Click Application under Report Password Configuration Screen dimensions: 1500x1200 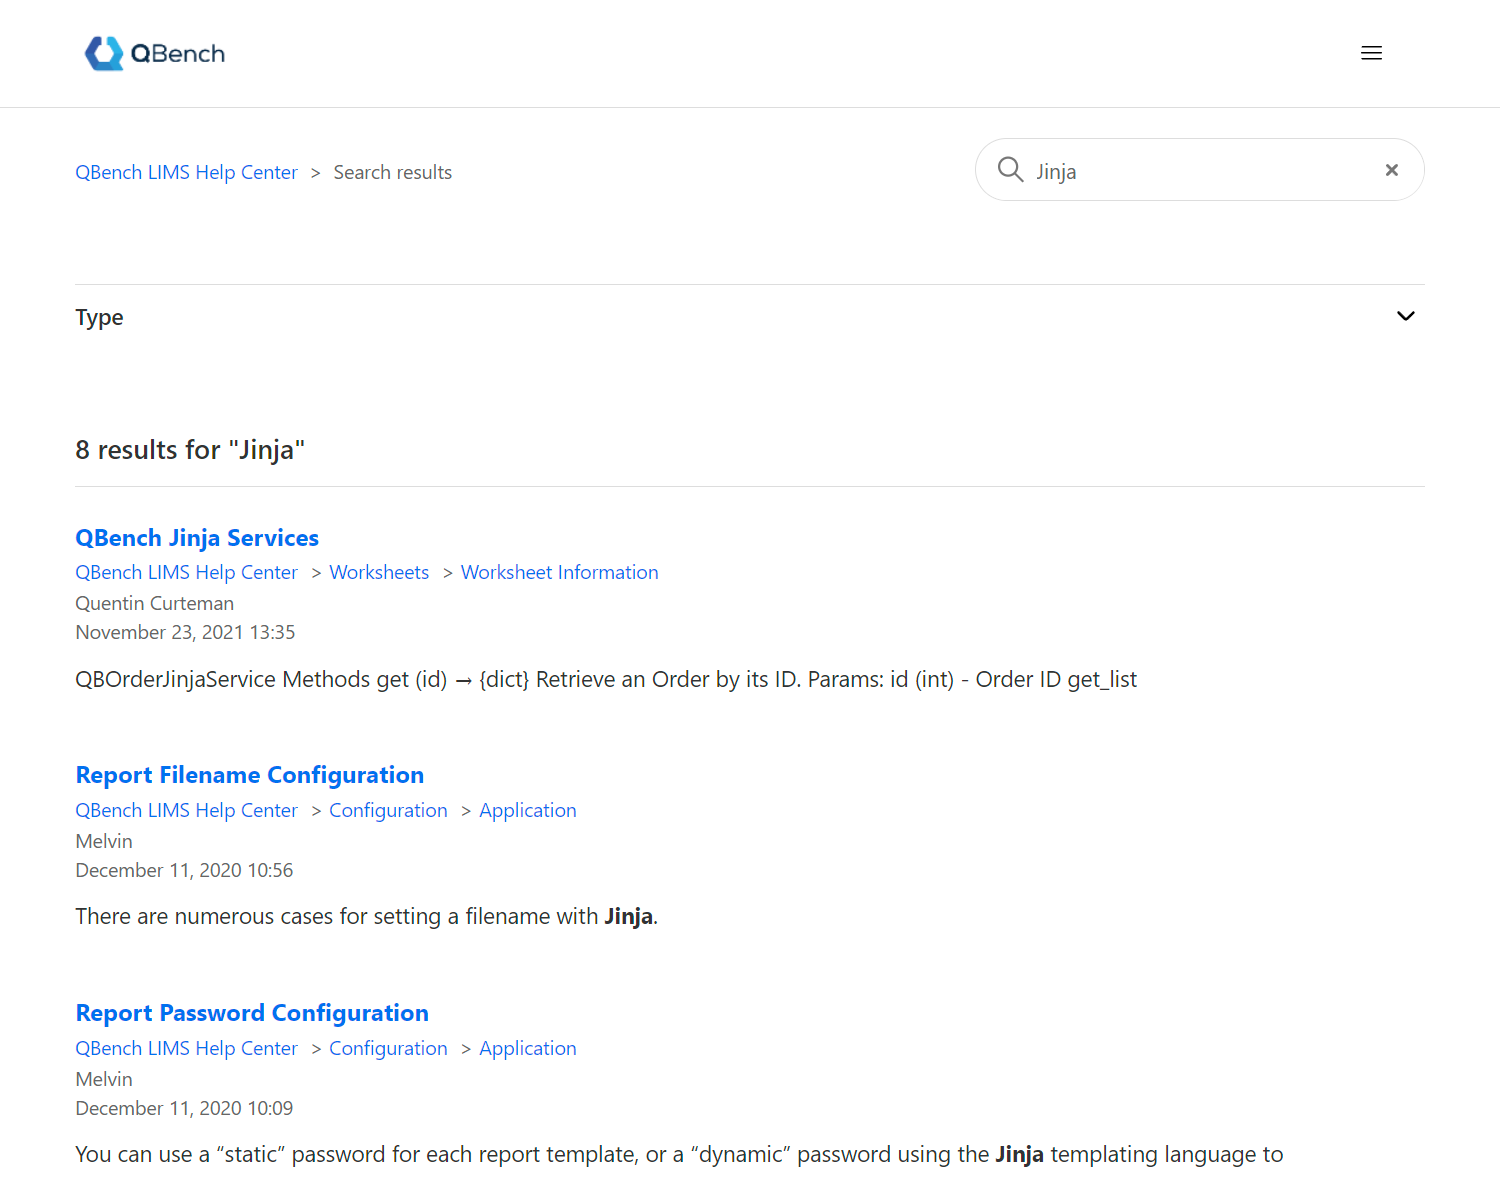[x=527, y=1049]
